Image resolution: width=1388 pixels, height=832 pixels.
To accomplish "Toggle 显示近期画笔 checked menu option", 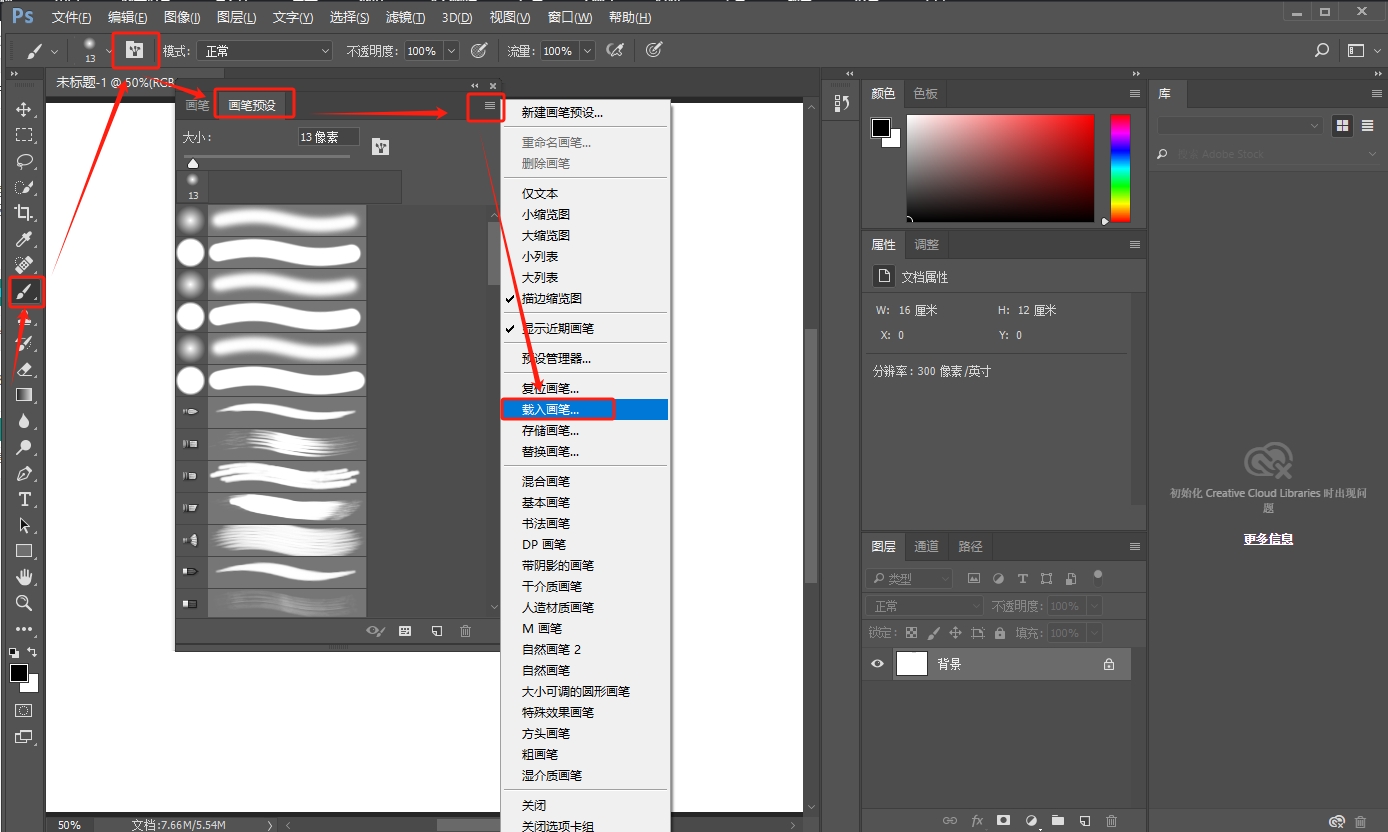I will click(557, 328).
